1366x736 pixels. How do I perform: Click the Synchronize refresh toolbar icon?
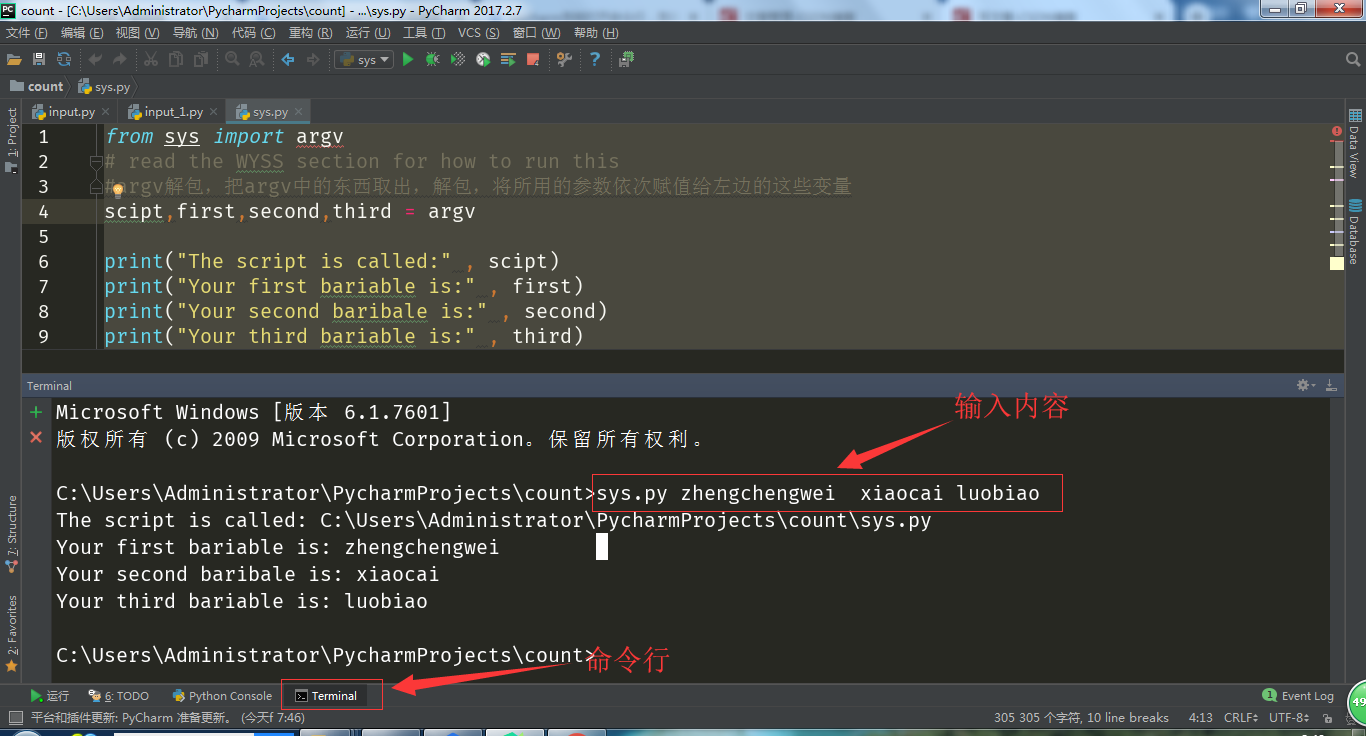[64, 60]
